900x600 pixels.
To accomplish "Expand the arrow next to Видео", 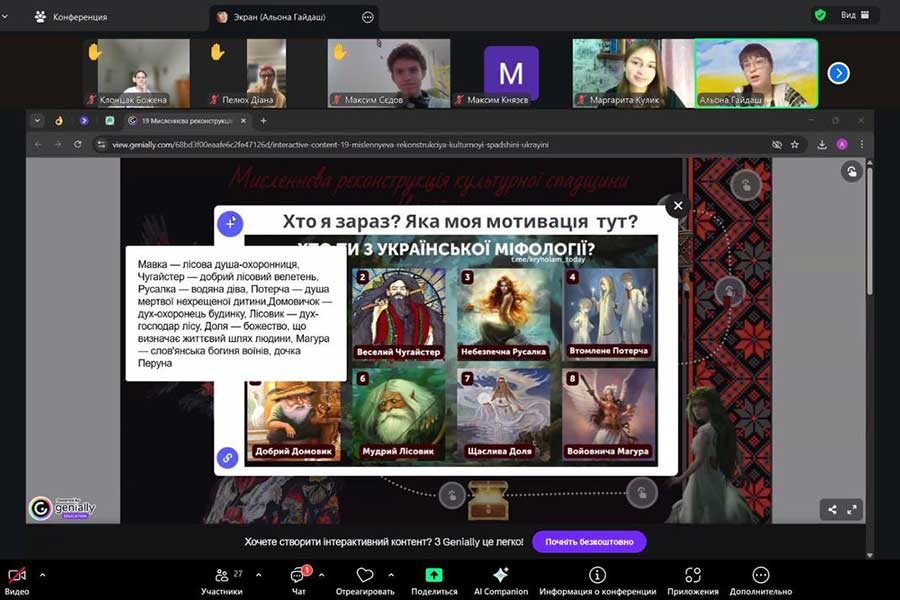I will pyautogui.click(x=42, y=575).
